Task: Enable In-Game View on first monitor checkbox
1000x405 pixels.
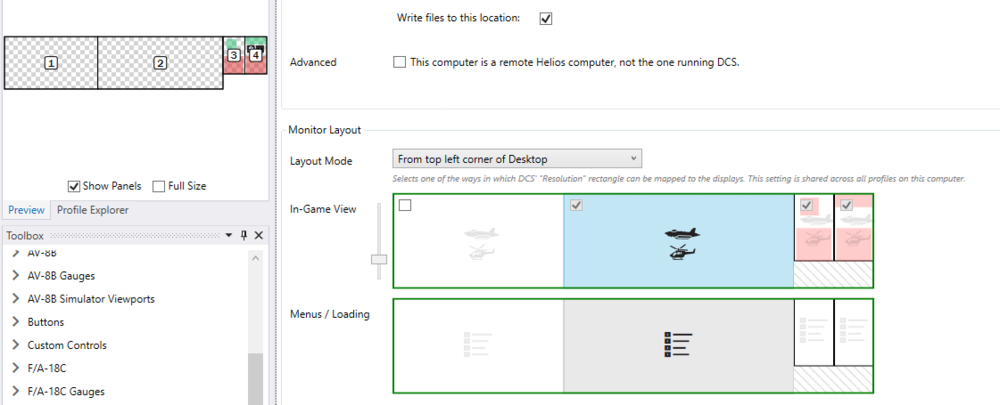Action: 405,206
